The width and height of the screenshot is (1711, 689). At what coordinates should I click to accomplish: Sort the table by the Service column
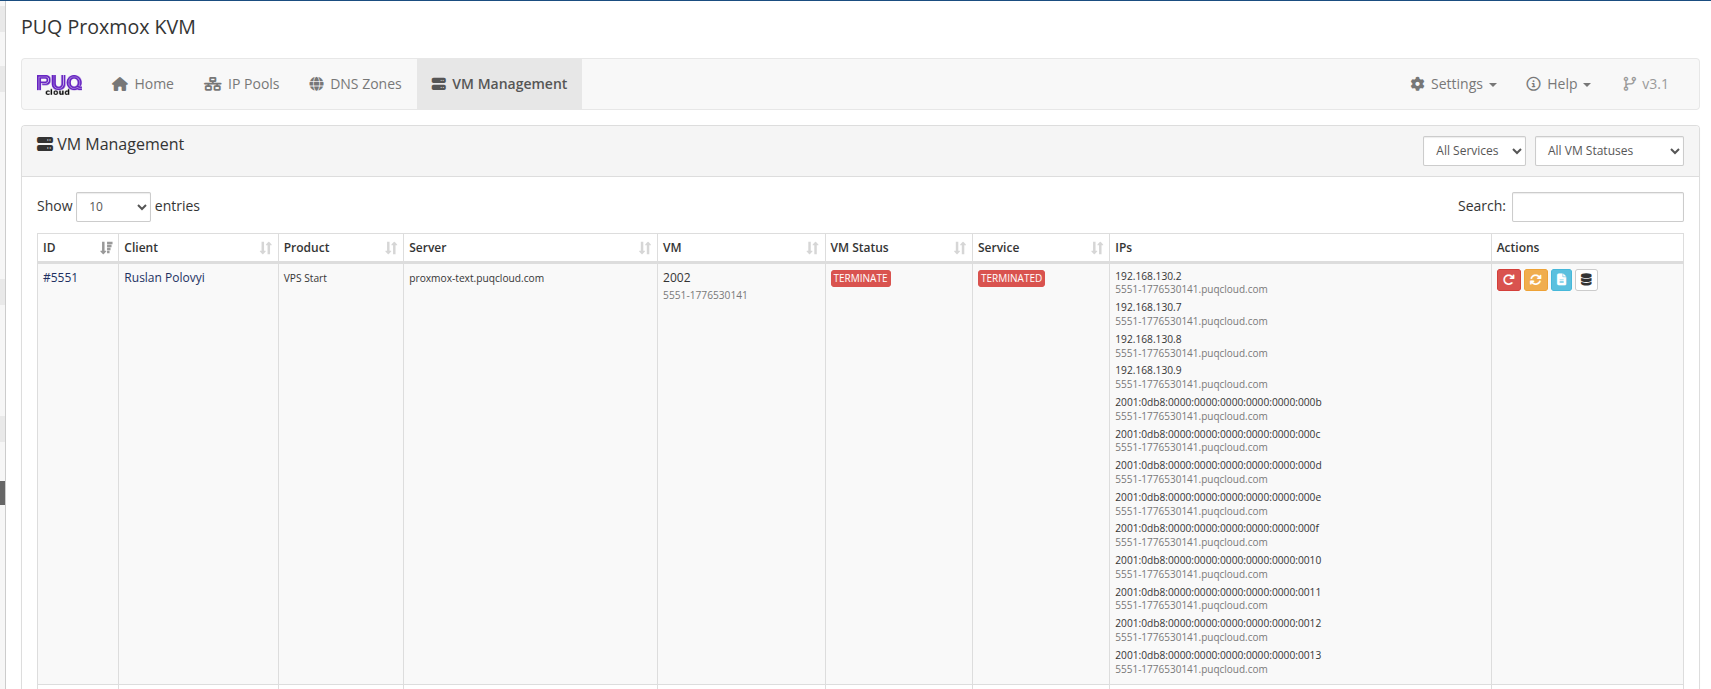pyautogui.click(x=1040, y=248)
